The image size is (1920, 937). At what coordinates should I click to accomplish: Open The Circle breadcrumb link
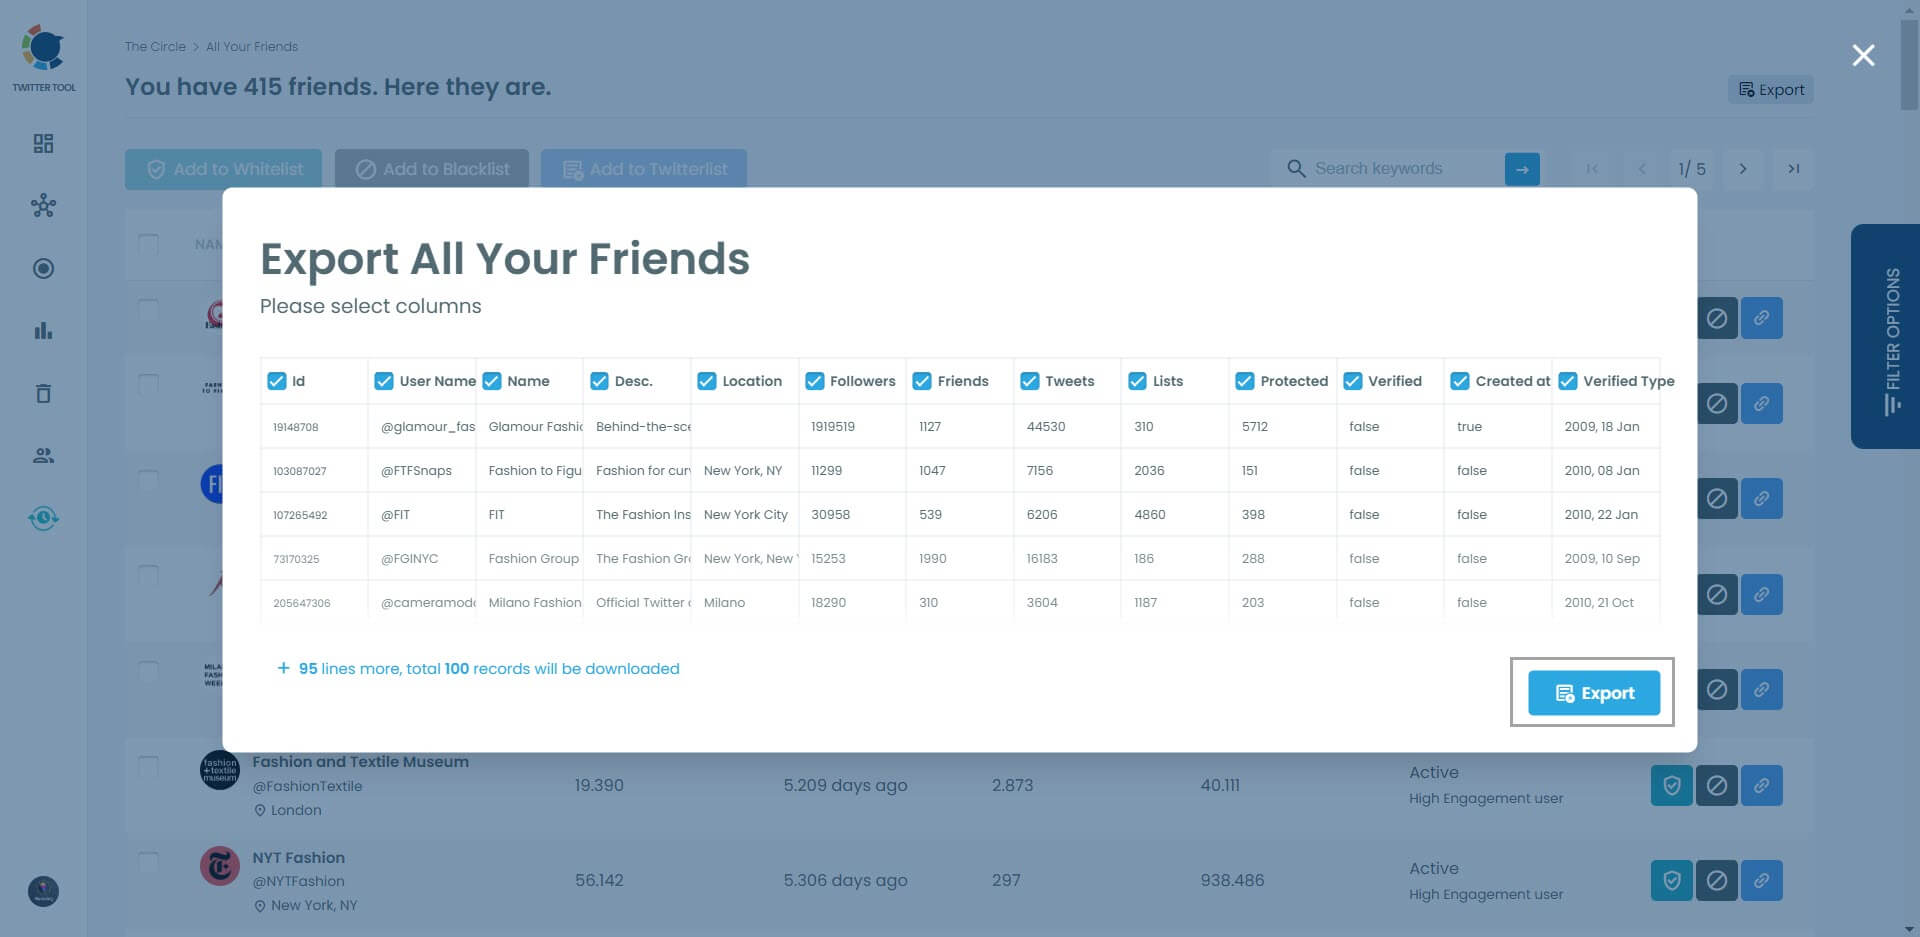155,46
